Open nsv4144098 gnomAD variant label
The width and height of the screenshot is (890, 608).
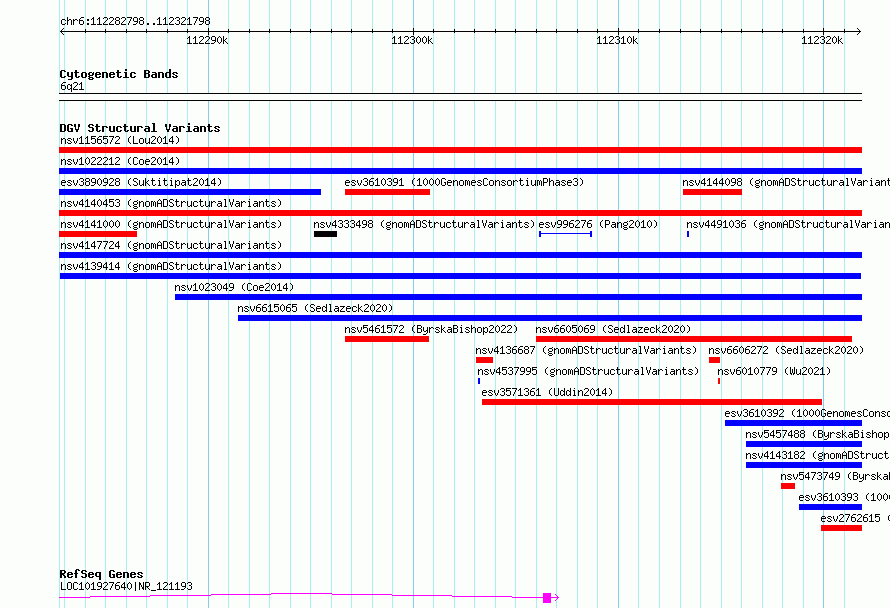click(786, 182)
